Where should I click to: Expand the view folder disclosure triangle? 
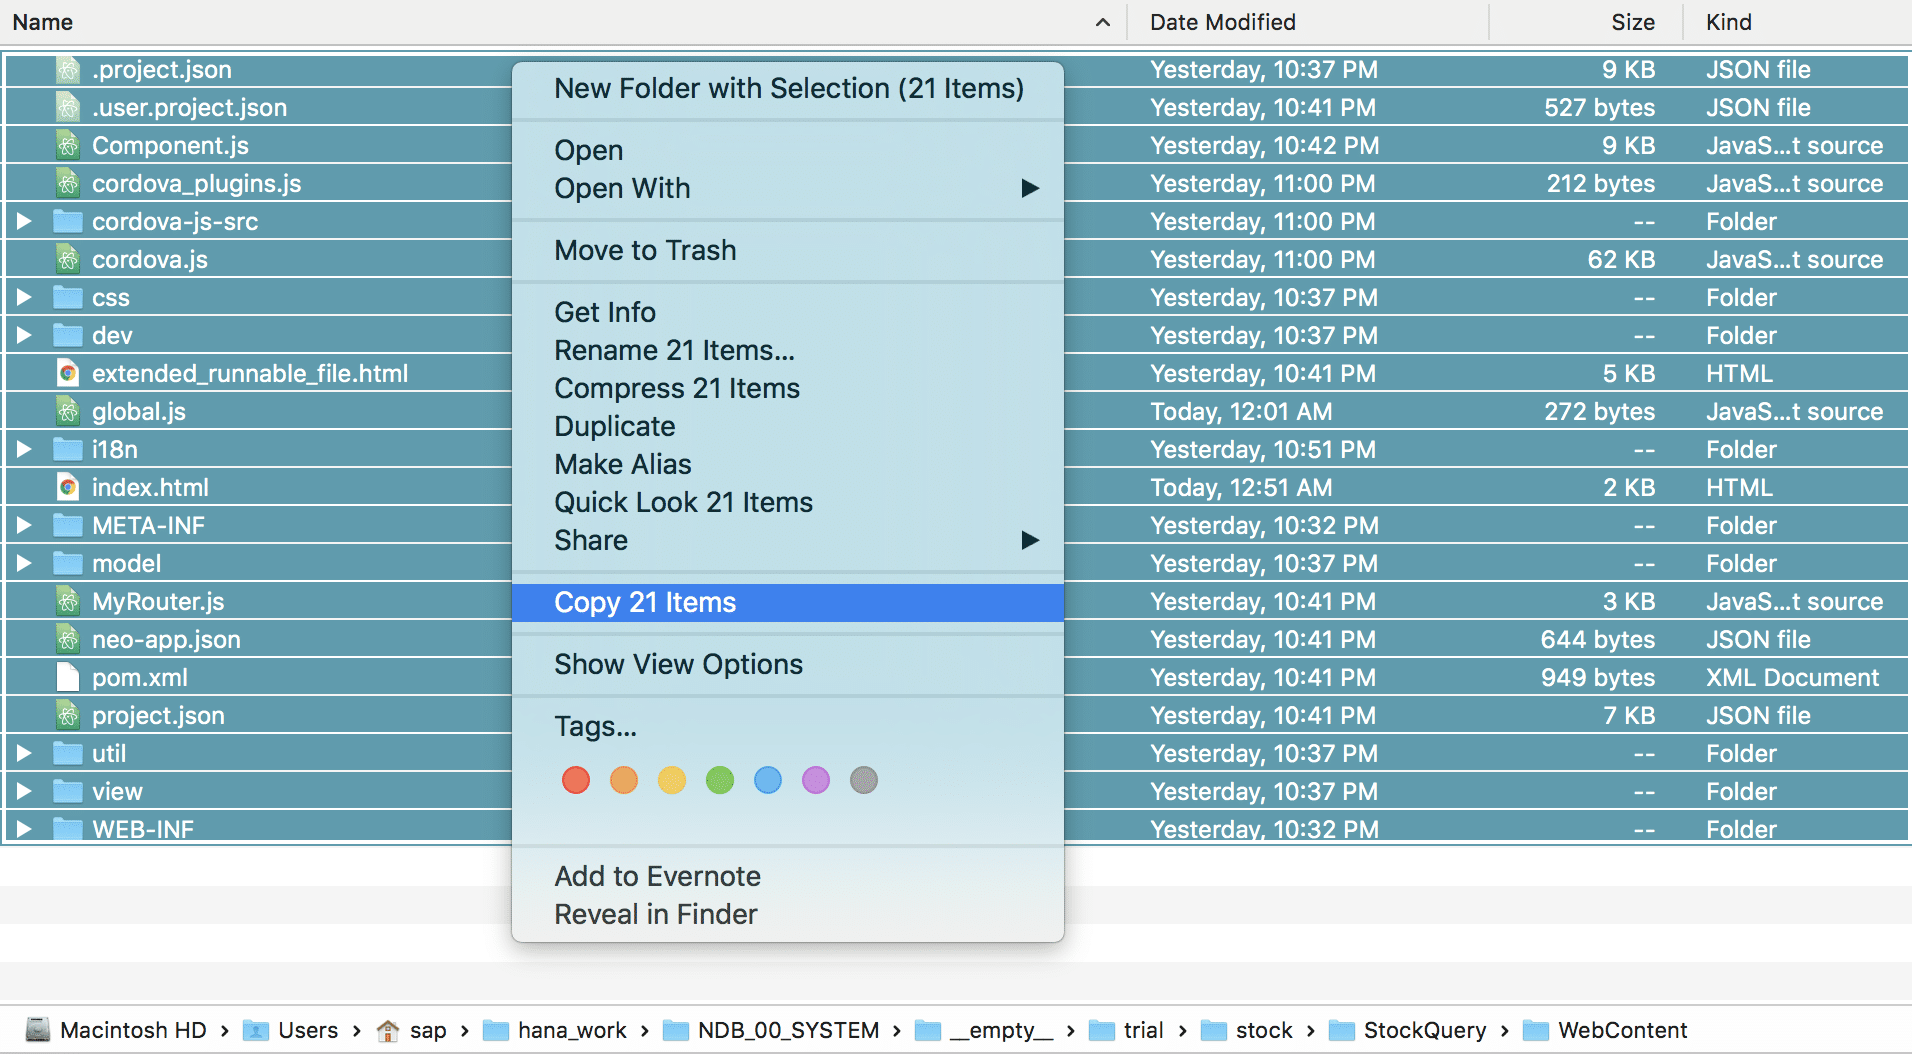24,792
